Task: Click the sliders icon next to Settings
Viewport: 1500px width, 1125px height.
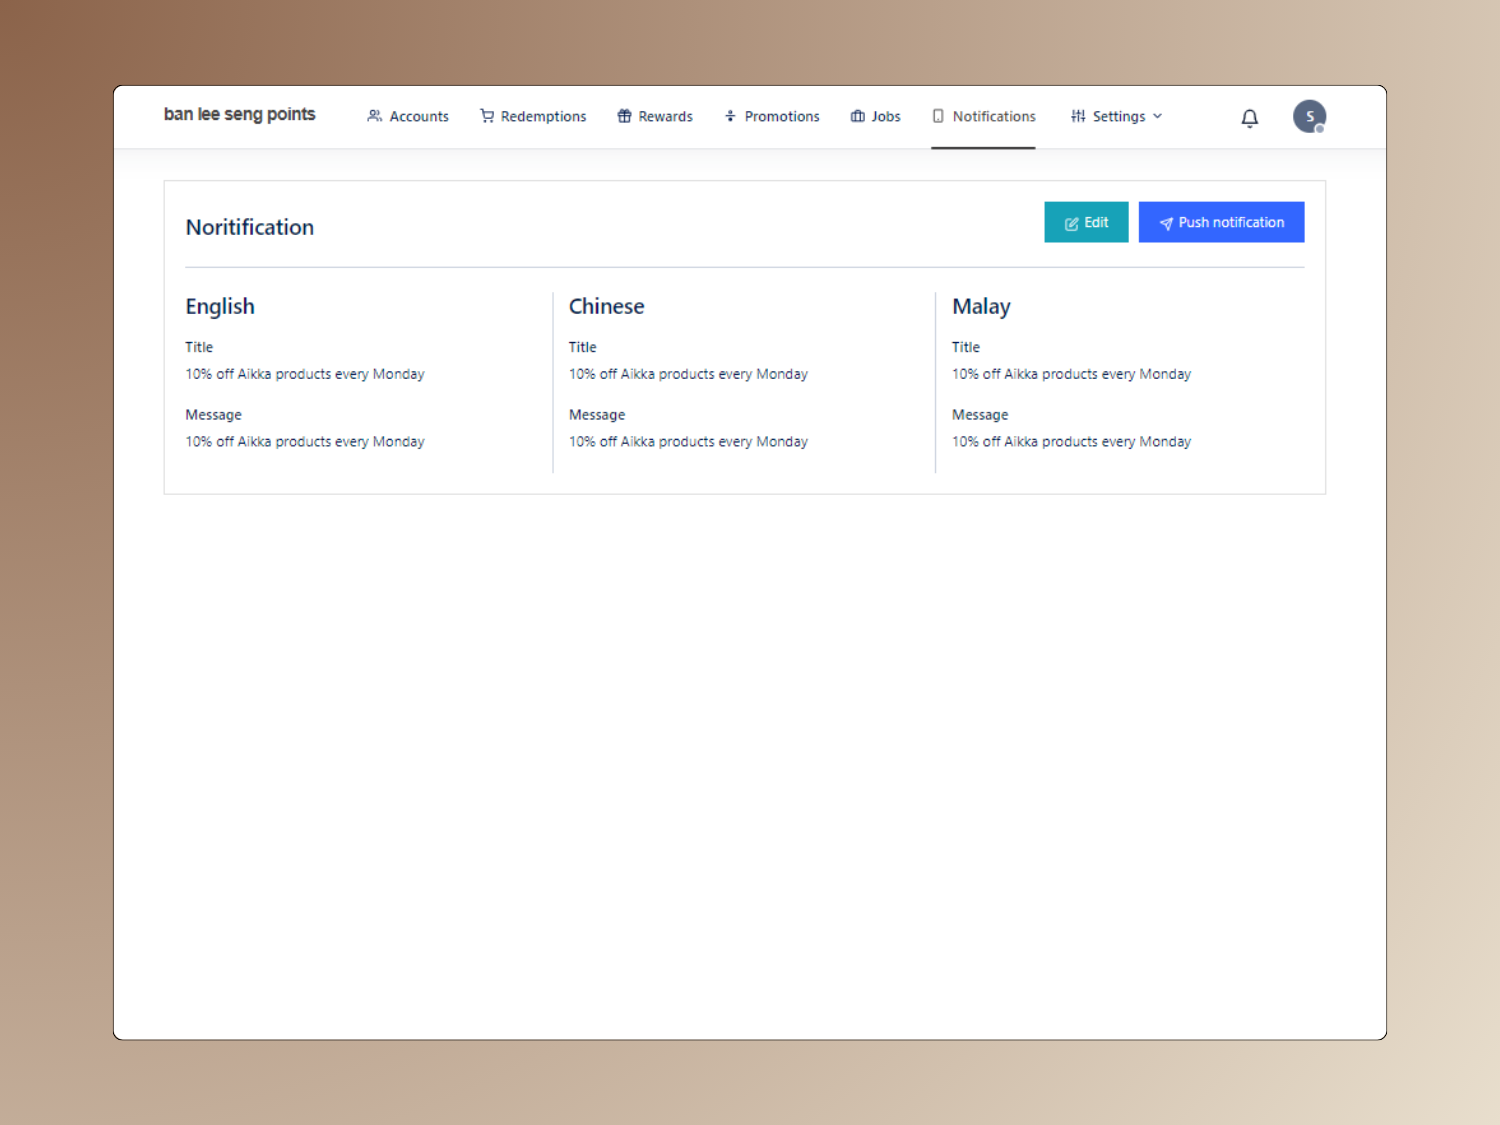Action: click(1078, 116)
